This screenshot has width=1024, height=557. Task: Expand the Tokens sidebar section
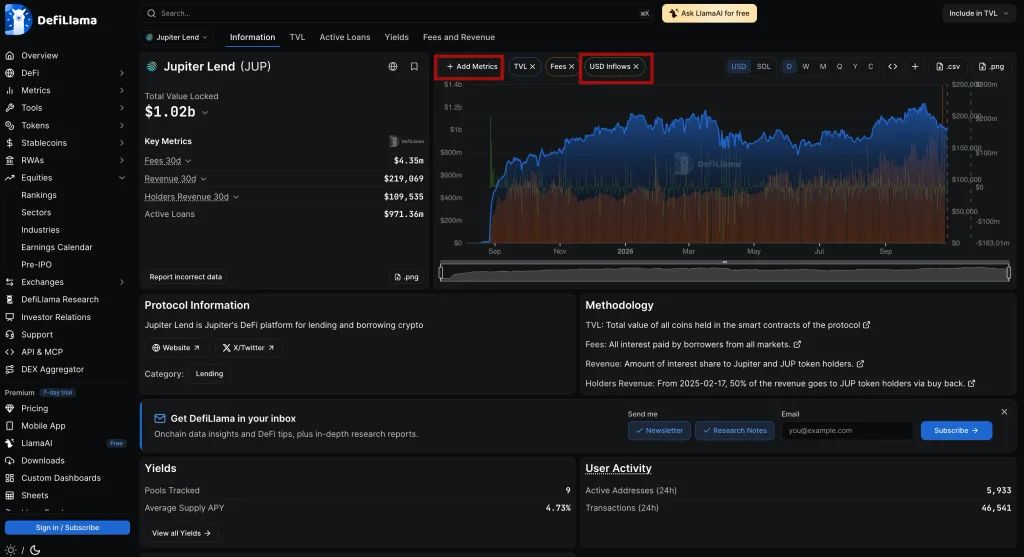coord(121,125)
